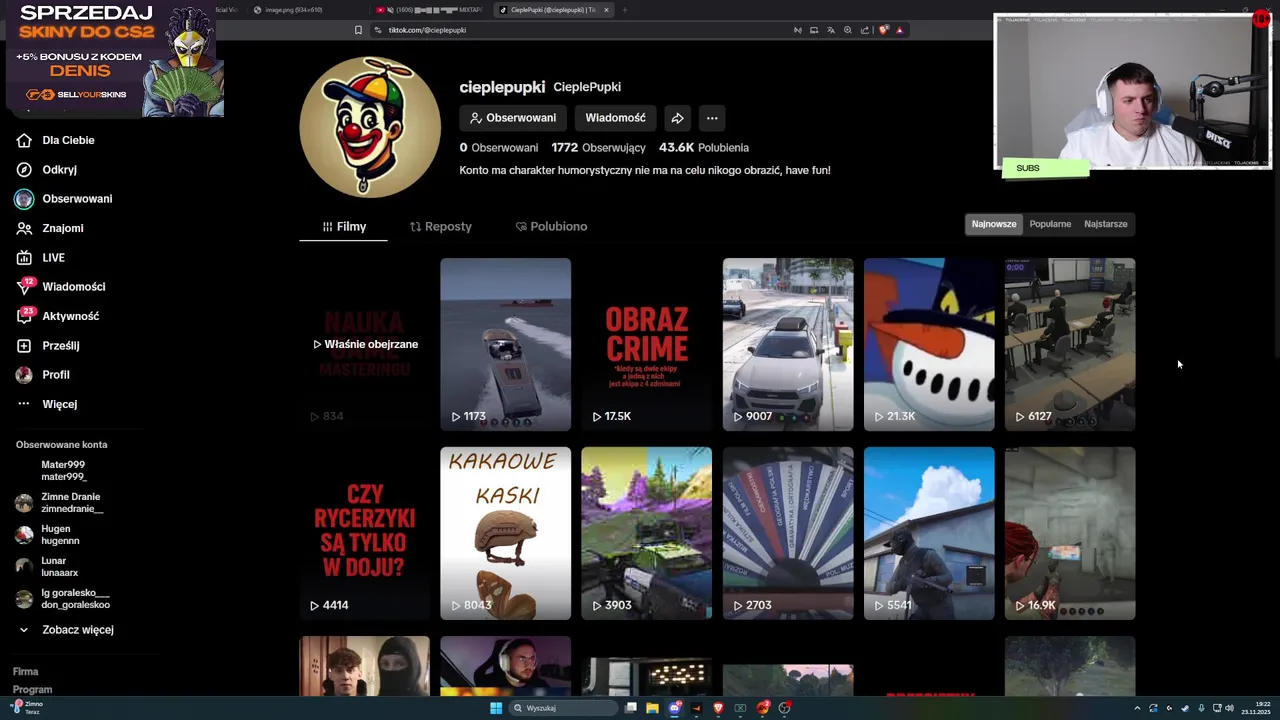
Task: Play the masked man video 5541 views
Action: pyautogui.click(x=929, y=534)
